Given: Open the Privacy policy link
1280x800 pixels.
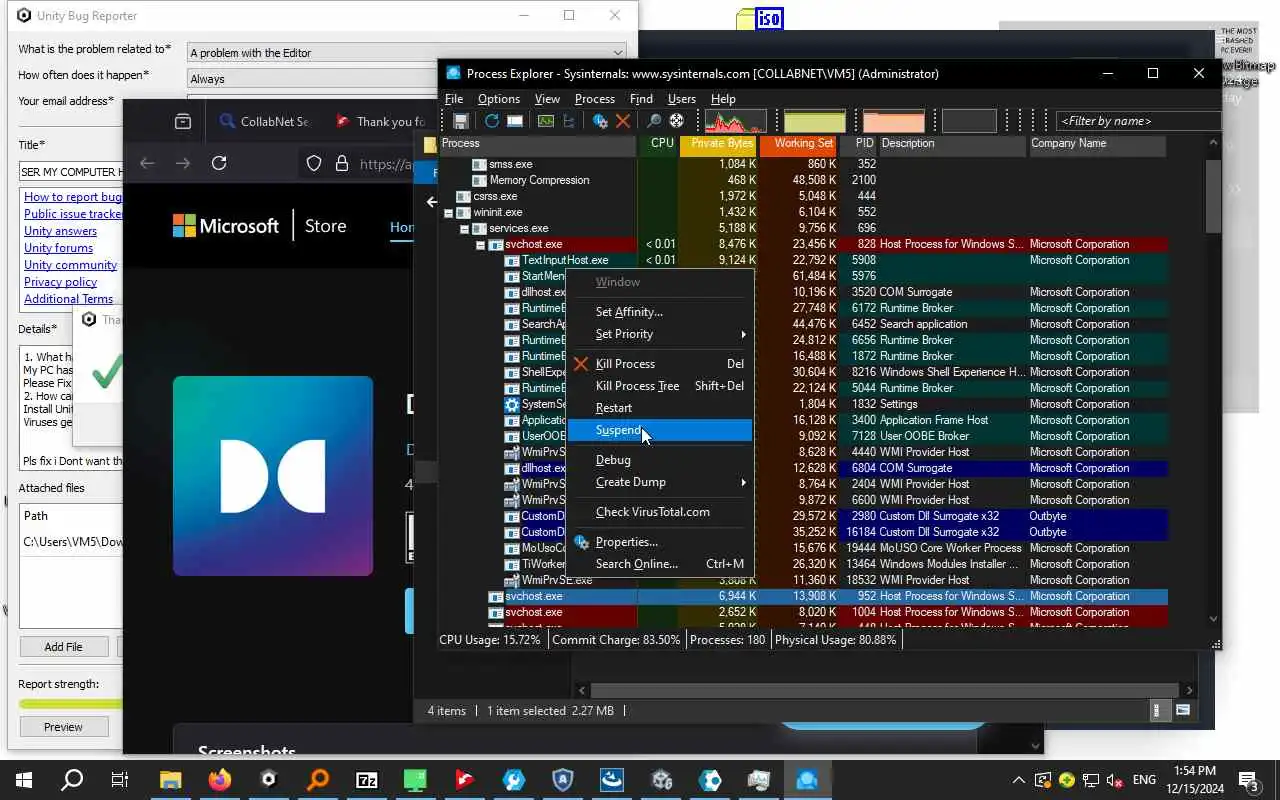Looking at the screenshot, I should point(60,282).
